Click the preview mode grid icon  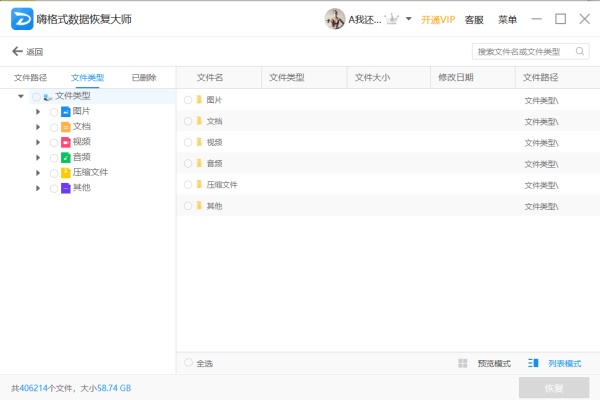pos(463,363)
